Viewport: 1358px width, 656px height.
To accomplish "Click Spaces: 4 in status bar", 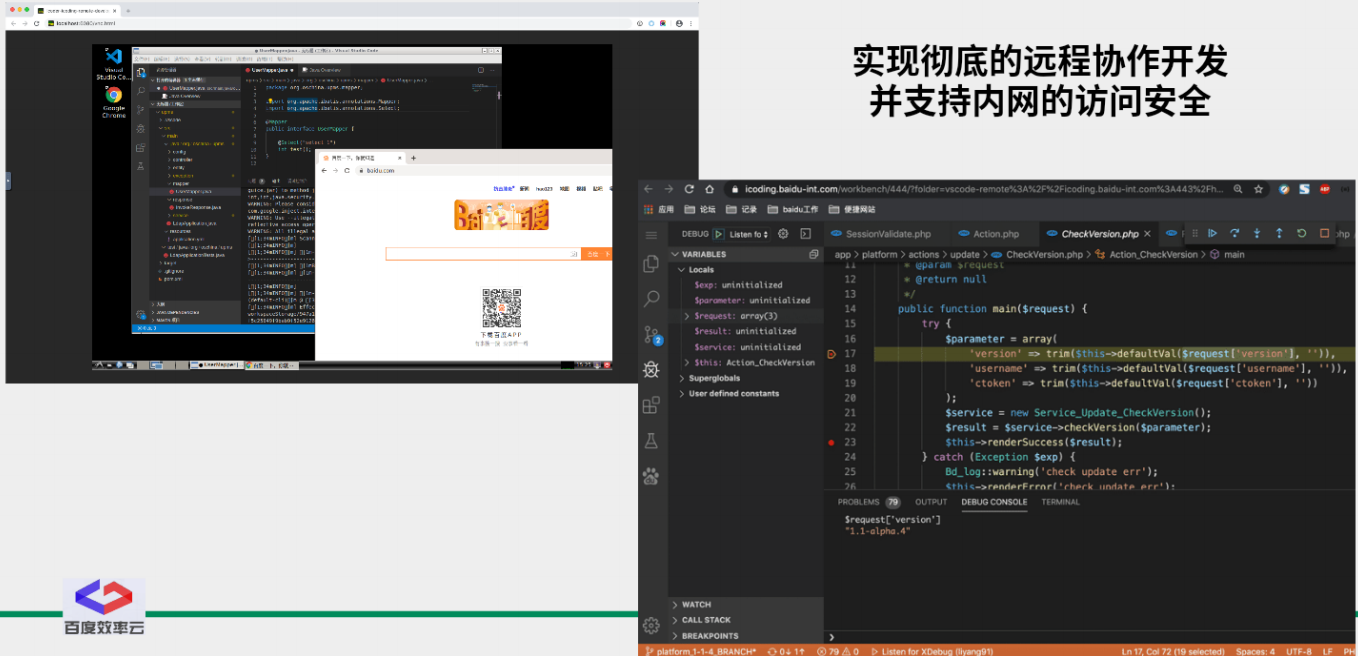I will (x=1255, y=650).
